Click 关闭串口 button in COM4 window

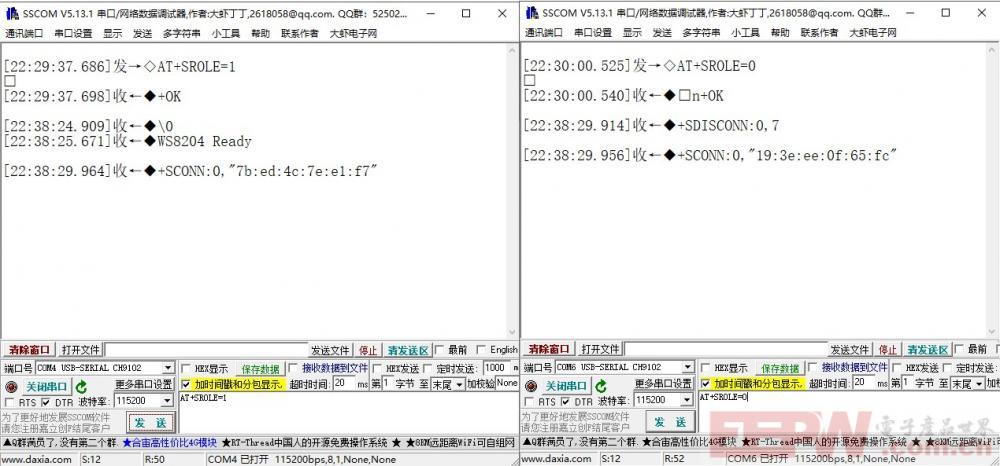tap(47, 387)
